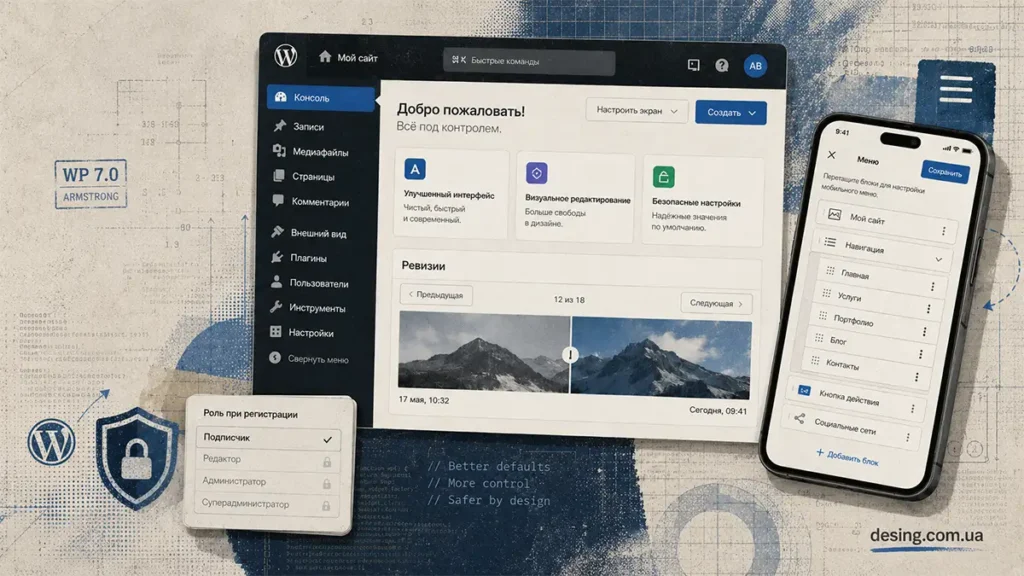Click the left revision mountain image
This screenshot has height=576, width=1024.
(x=484, y=351)
